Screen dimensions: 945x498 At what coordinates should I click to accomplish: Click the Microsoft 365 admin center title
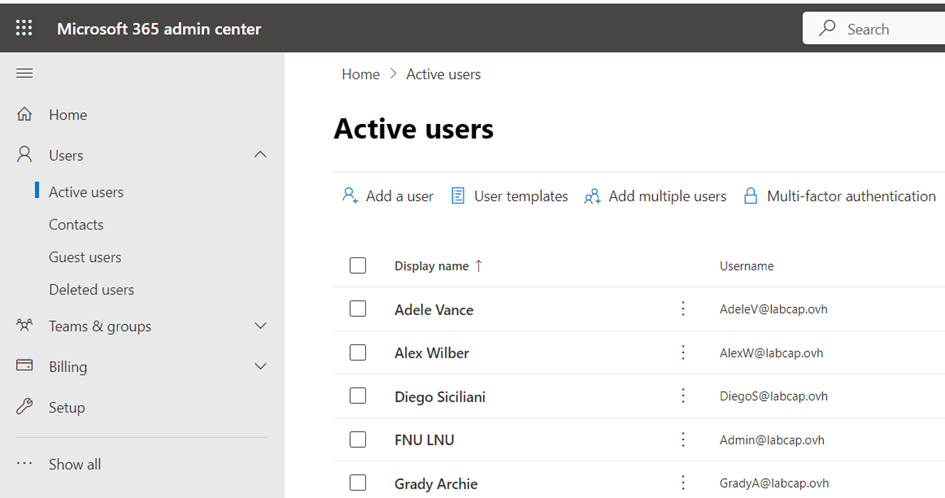[159, 28]
